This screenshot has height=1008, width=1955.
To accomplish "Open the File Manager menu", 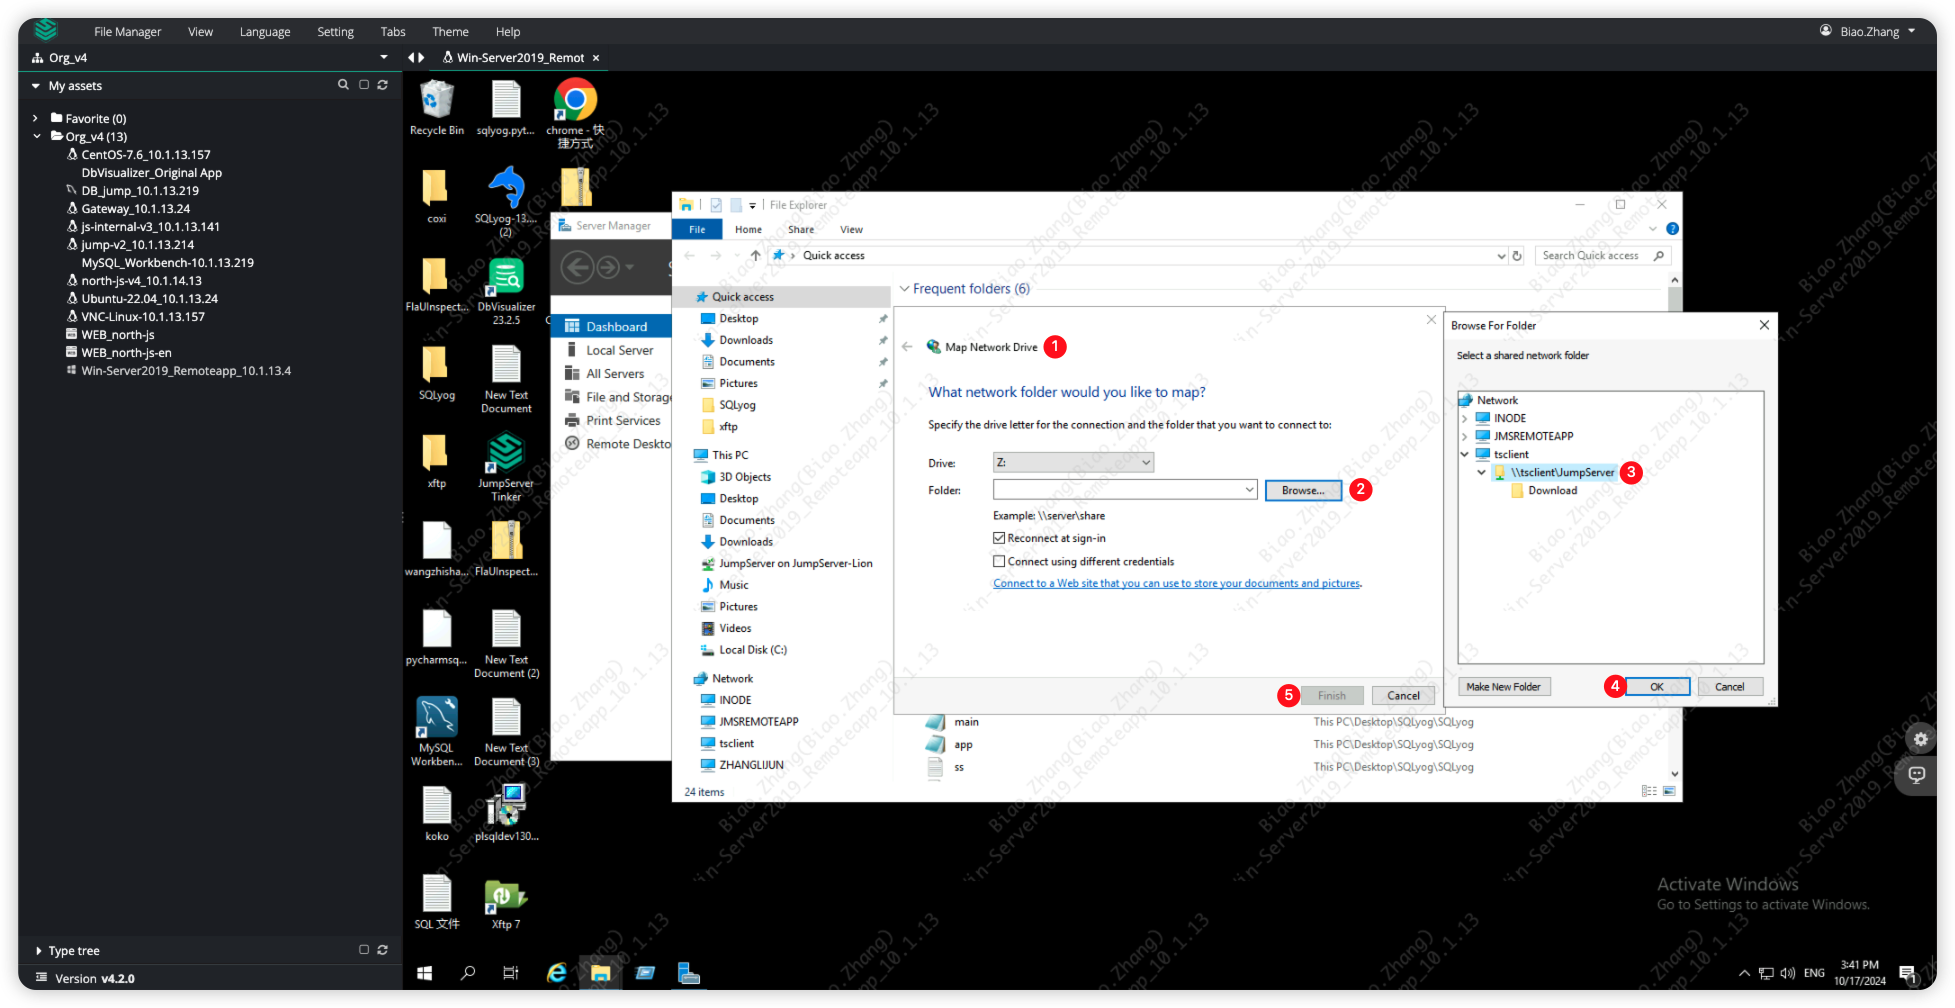I will [x=127, y=32].
